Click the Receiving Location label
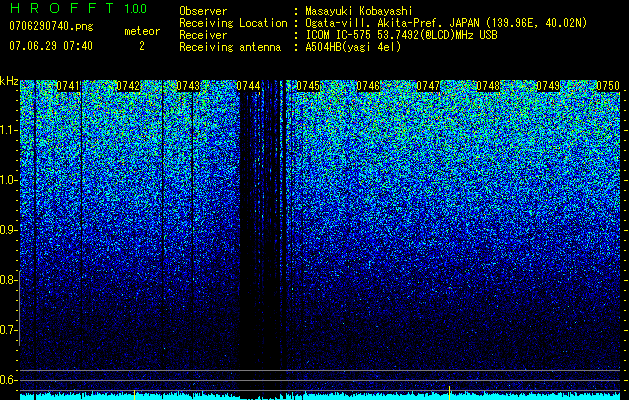 point(233,23)
